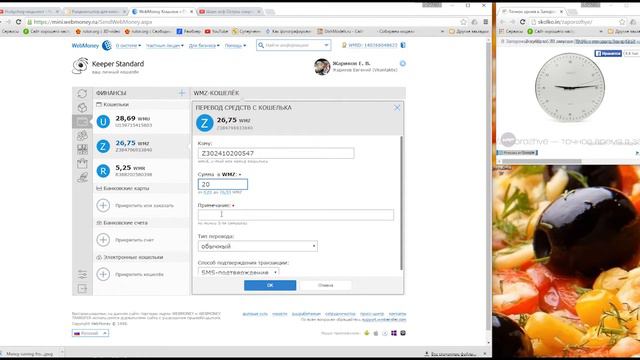
Task: Click the Facebook like button on the clock page
Action: 608,53
